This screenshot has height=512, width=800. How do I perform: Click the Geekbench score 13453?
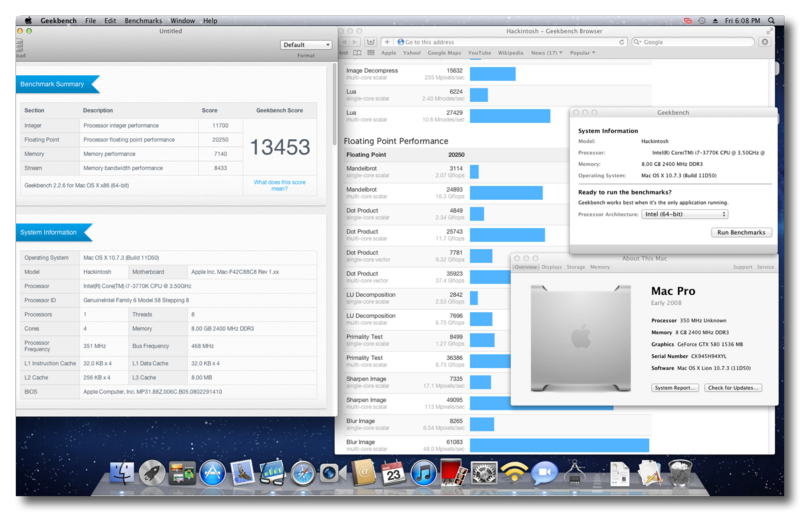click(280, 147)
